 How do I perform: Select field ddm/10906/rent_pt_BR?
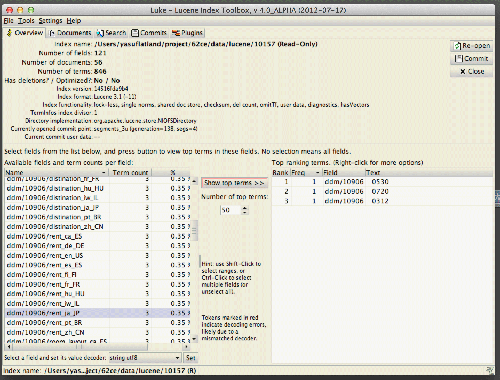(97, 323)
